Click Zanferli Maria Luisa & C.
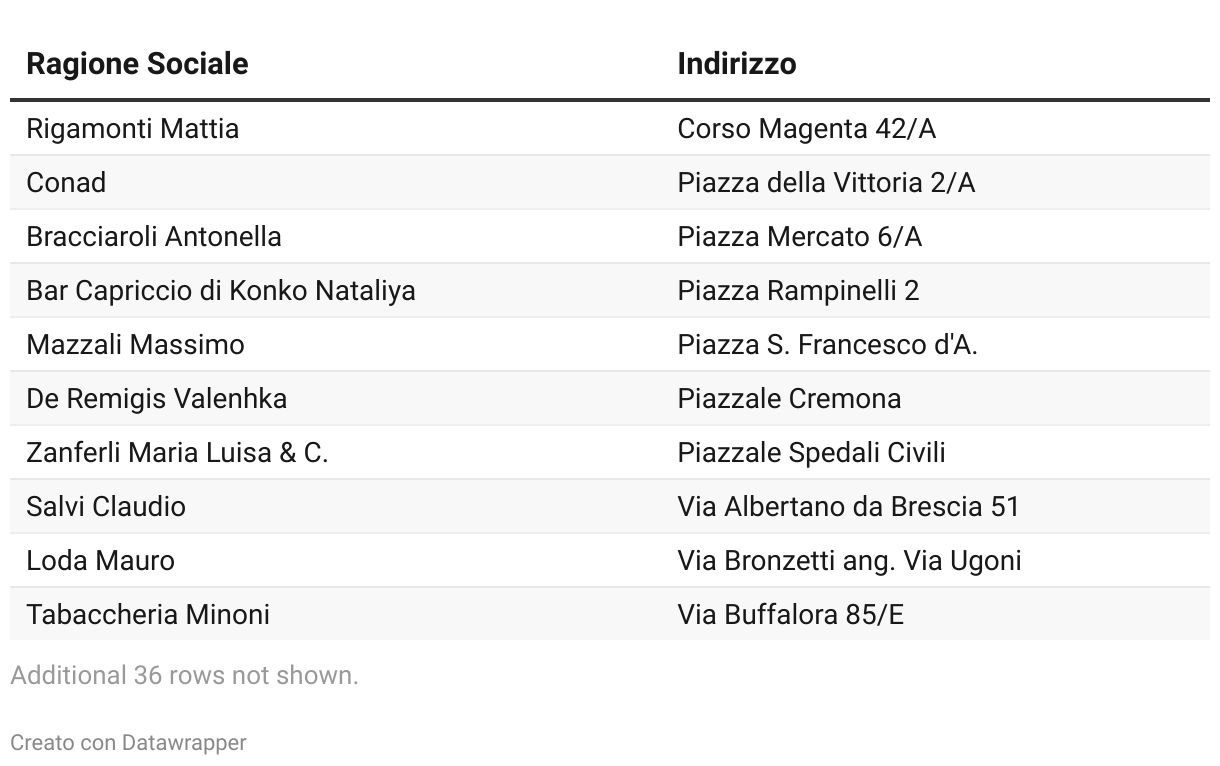The width and height of the screenshot is (1220, 766). coord(177,453)
